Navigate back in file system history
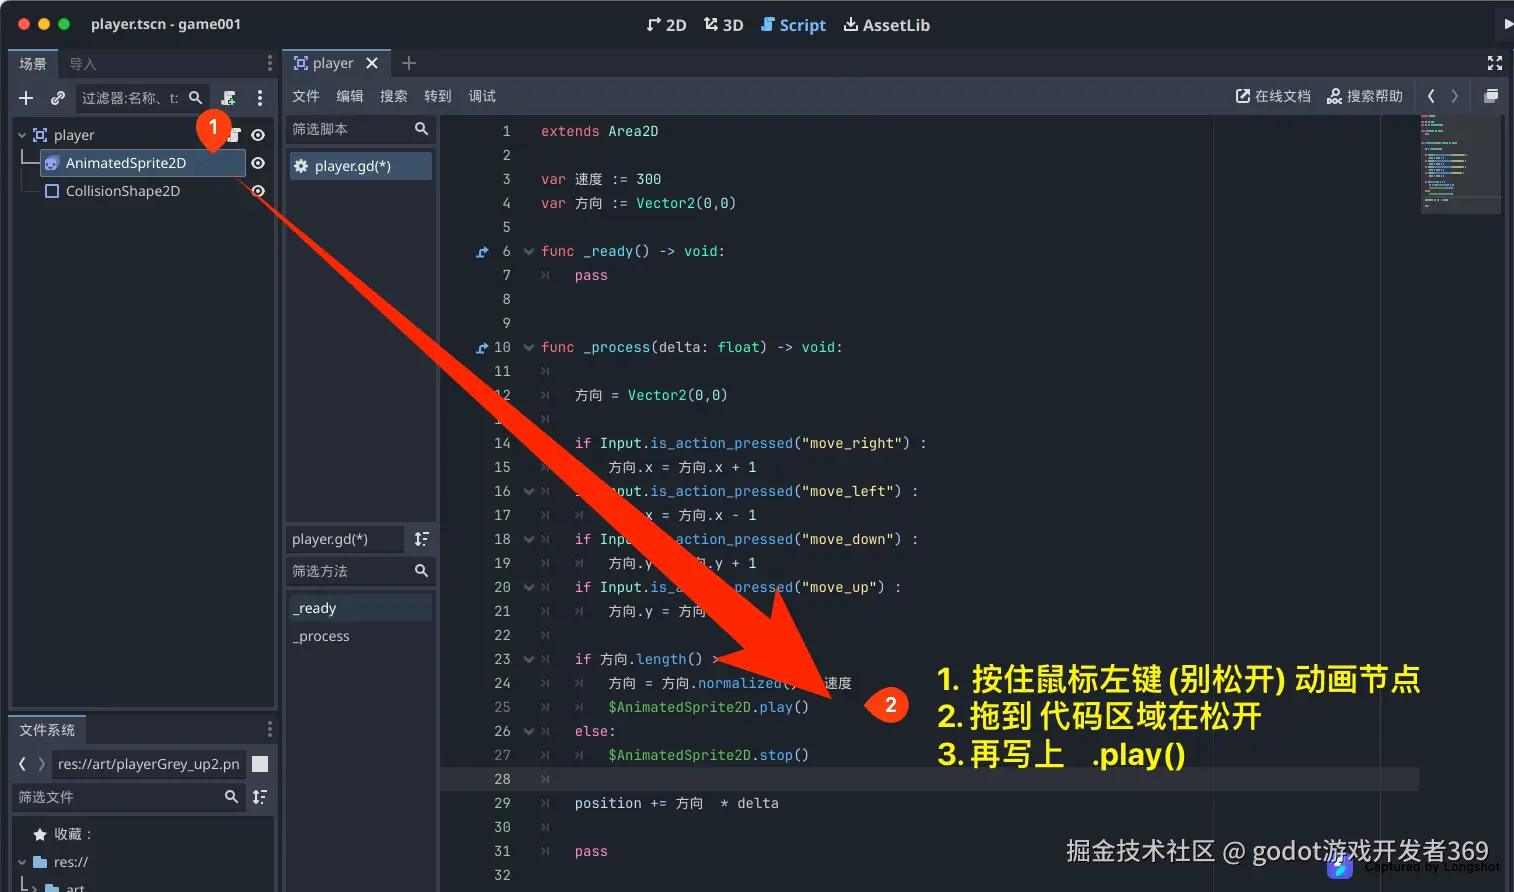This screenshot has height=892, width=1514. tap(22, 764)
